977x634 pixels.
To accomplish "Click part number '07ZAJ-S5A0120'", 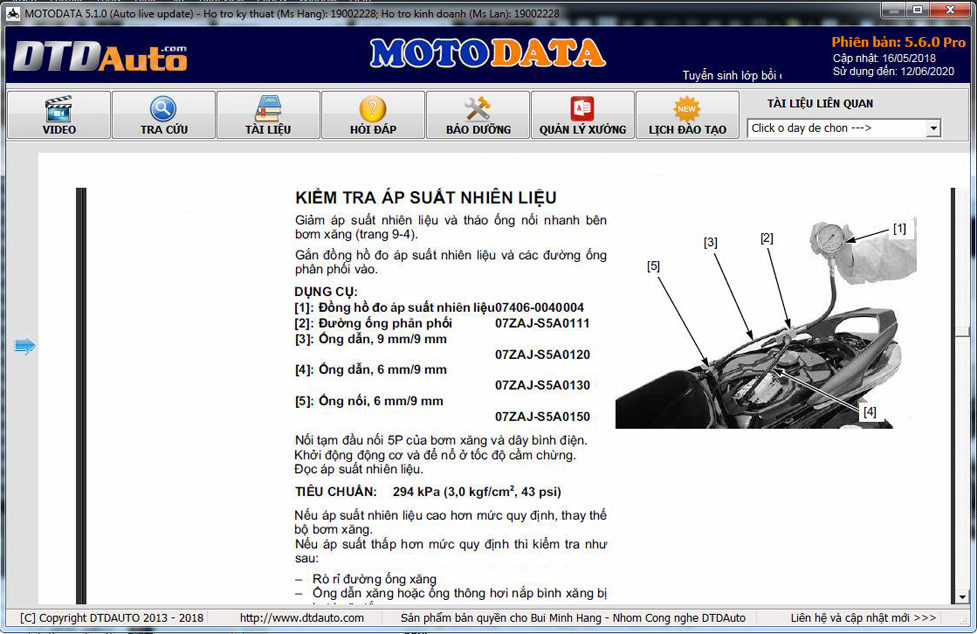I will pos(542,354).
